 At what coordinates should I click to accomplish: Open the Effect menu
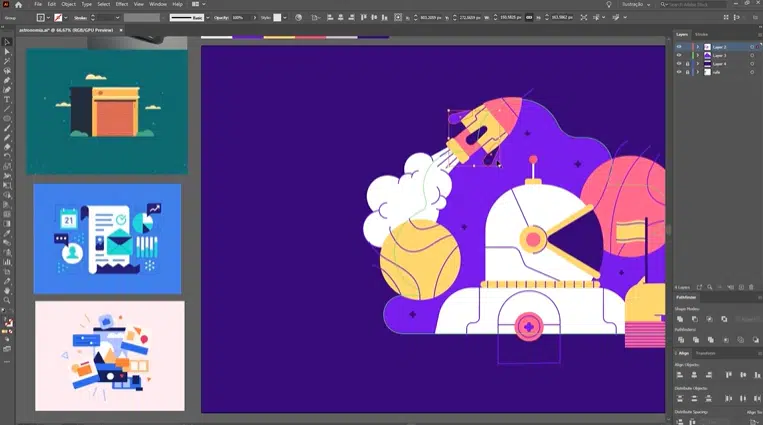coord(121,5)
